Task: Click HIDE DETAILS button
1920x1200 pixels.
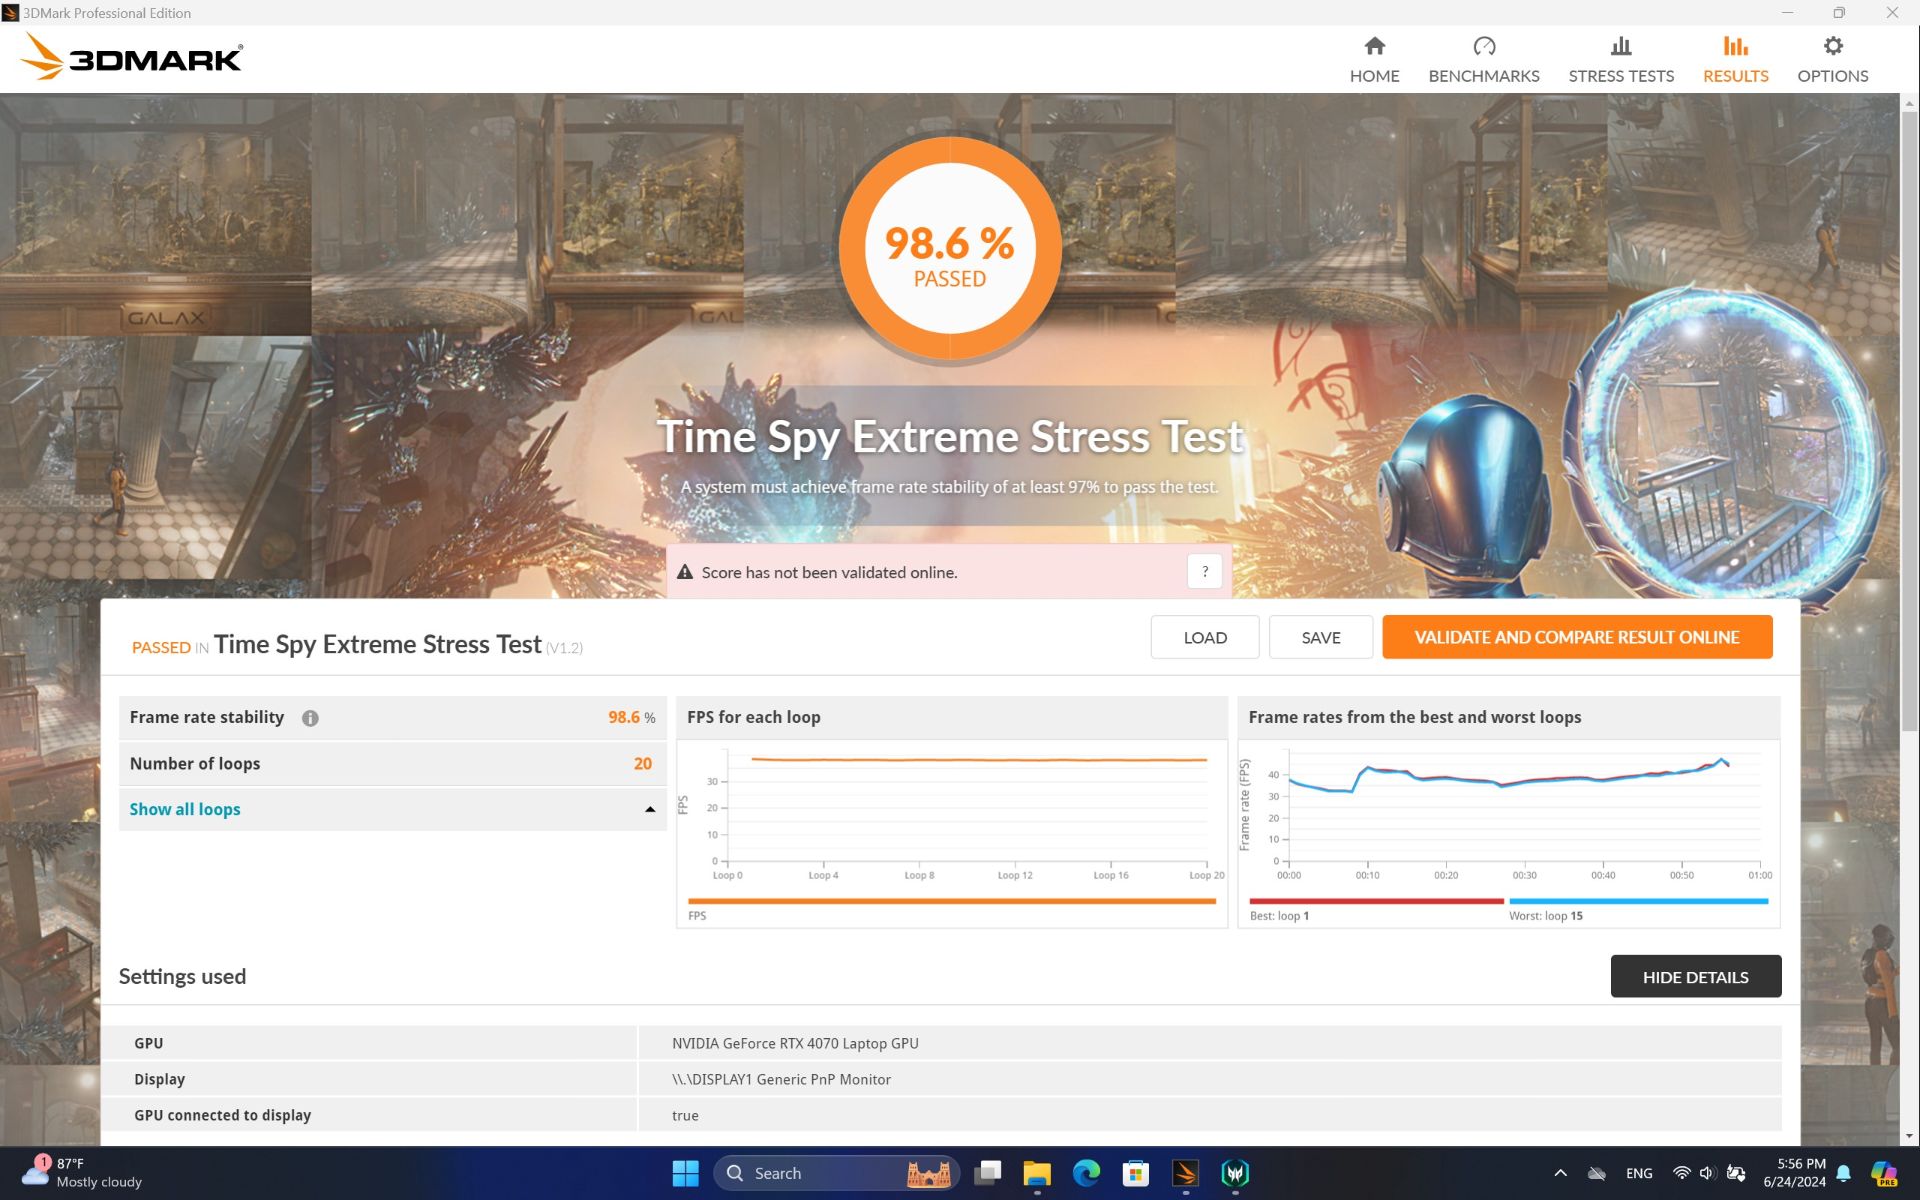Action: [x=1695, y=977]
